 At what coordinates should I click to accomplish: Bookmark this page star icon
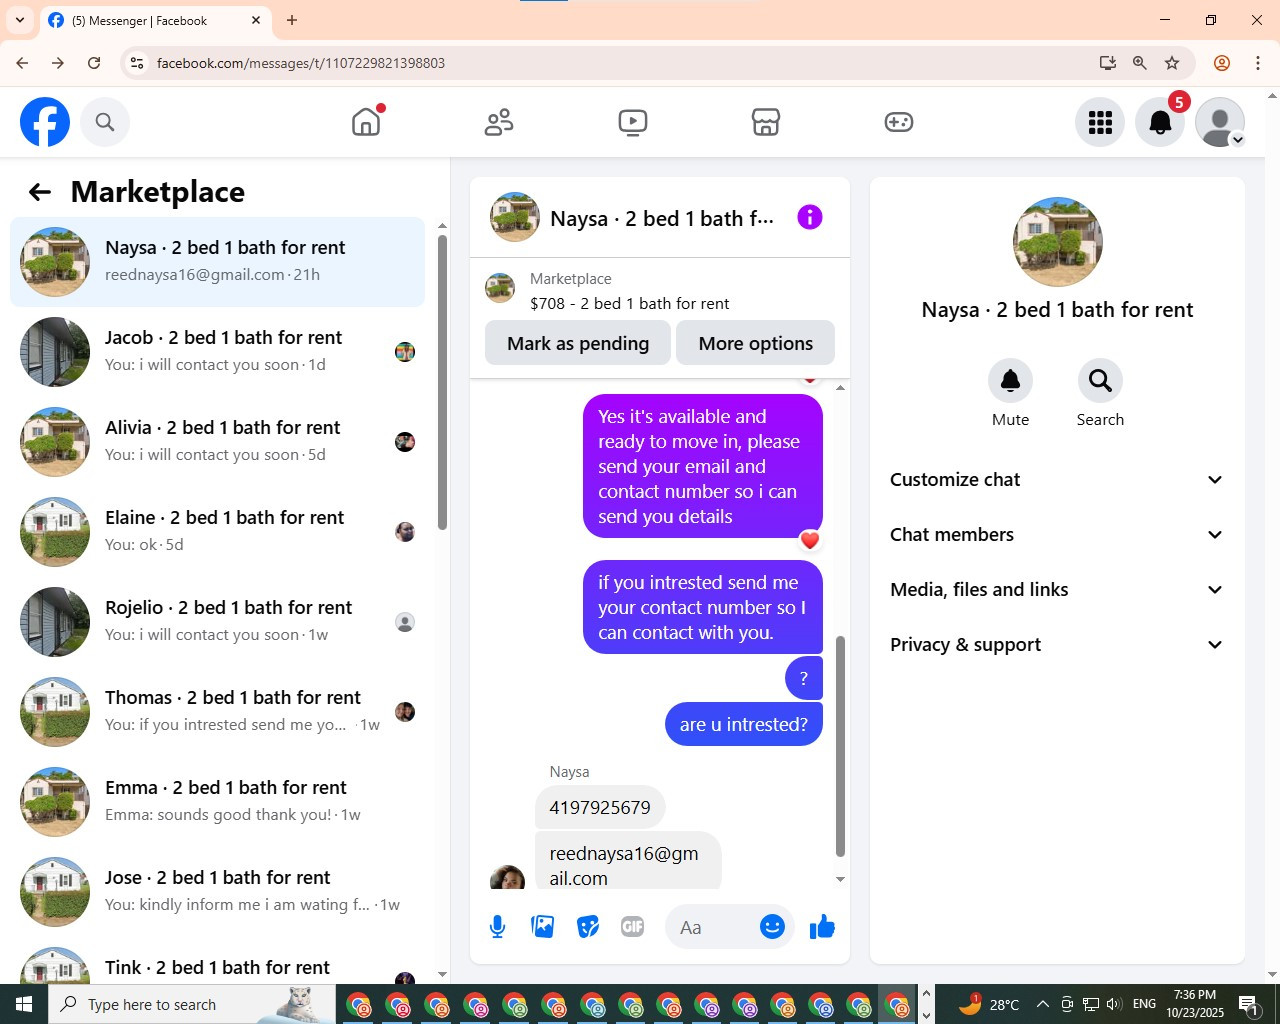(x=1172, y=63)
